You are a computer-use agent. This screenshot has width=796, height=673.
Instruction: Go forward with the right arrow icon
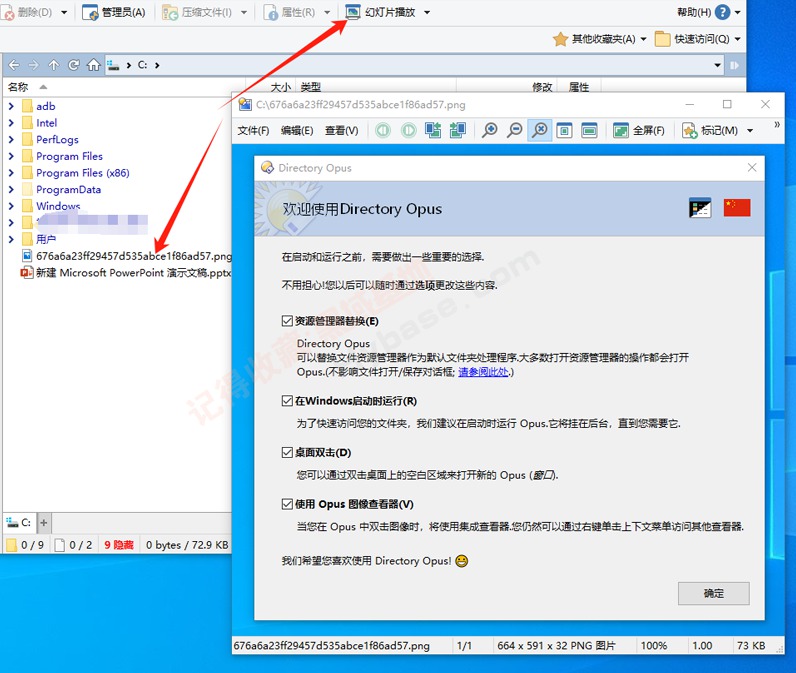[x=34, y=65]
